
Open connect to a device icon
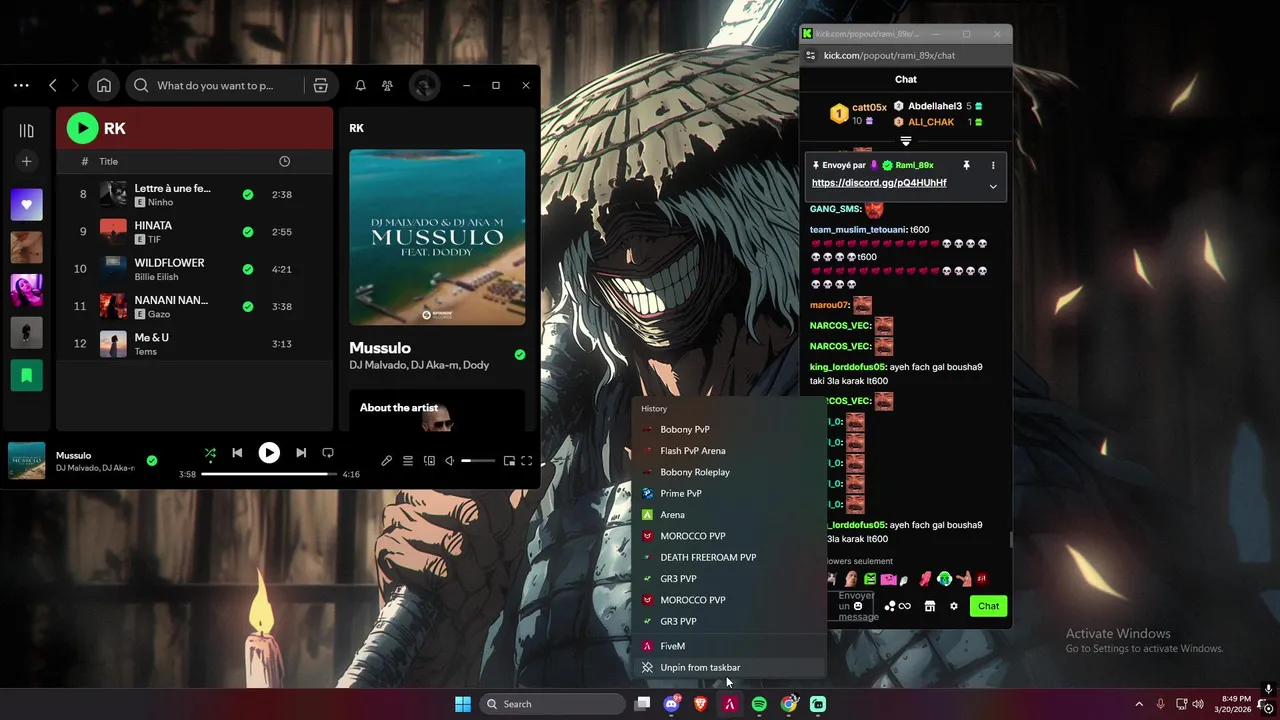coord(429,461)
